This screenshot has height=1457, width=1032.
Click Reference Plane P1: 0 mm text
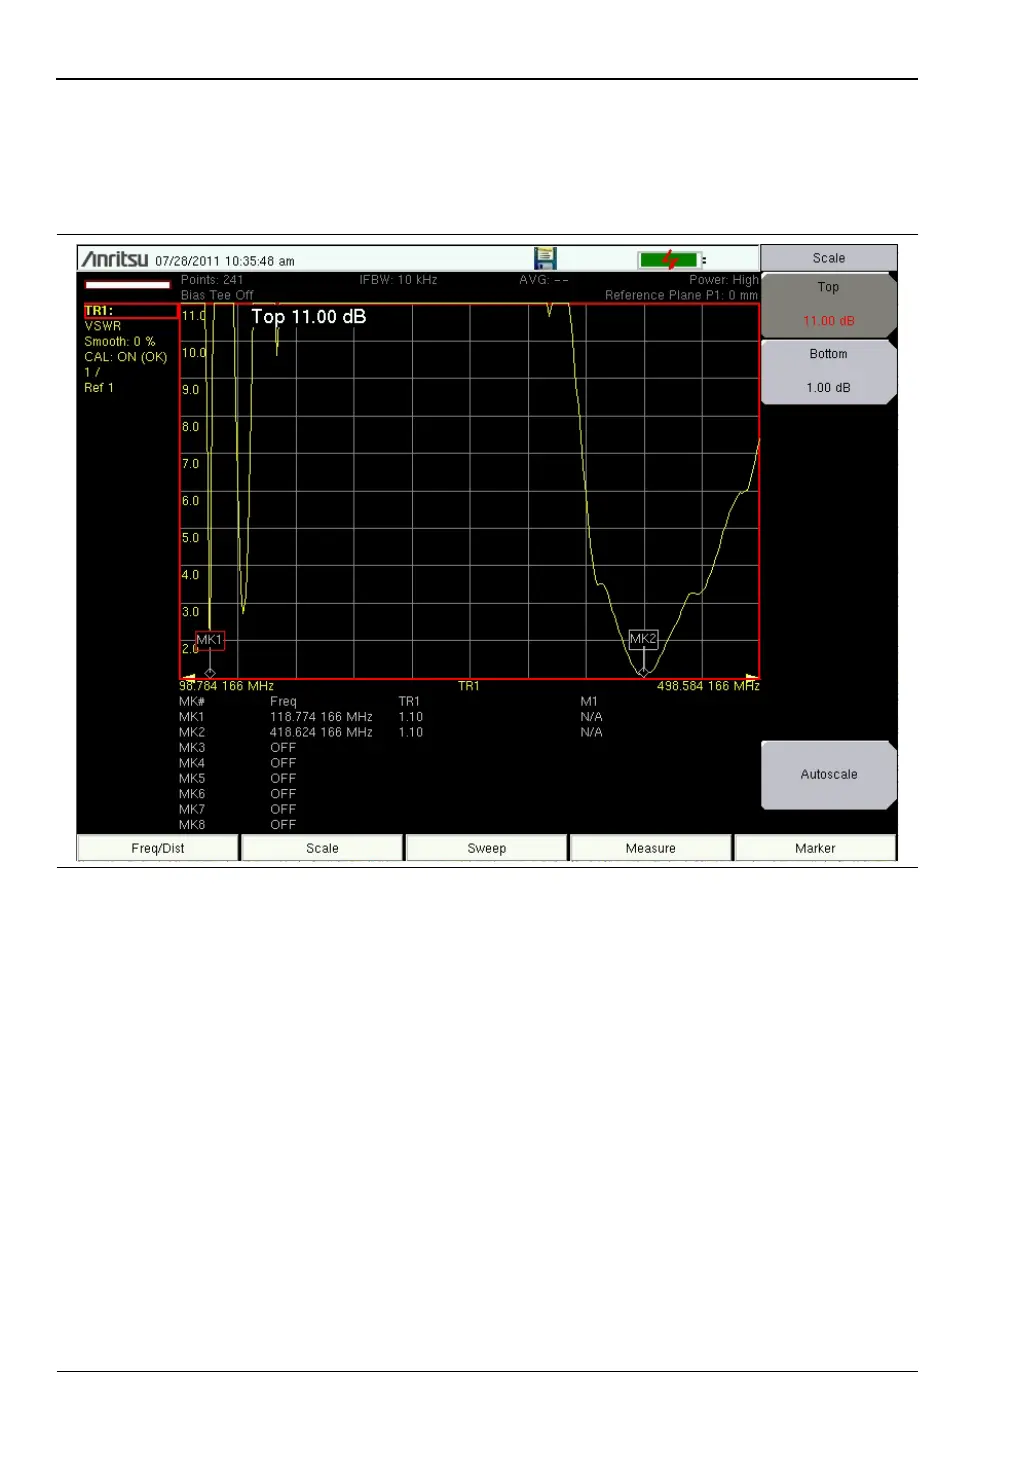(682, 295)
